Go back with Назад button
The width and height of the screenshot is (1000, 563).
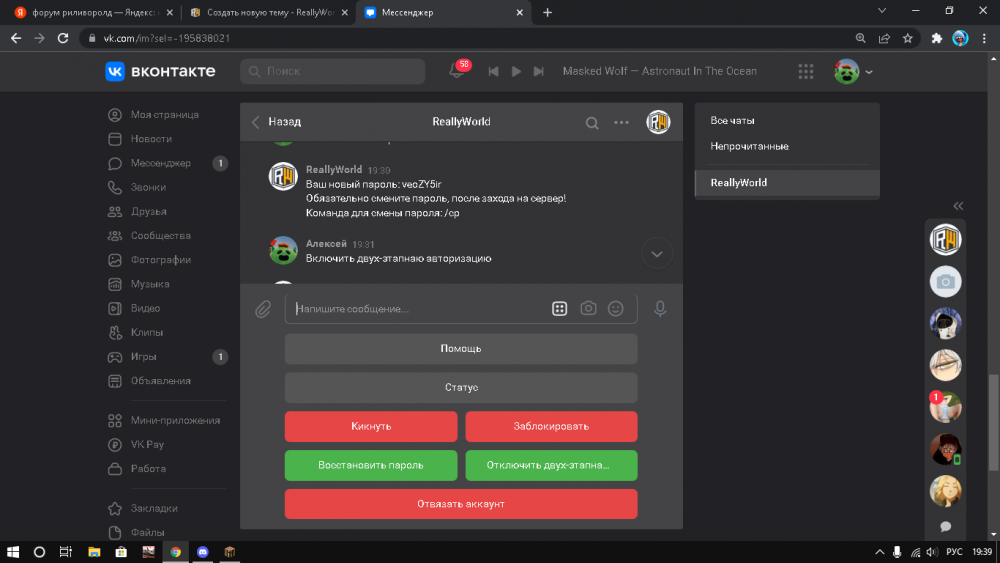click(x=276, y=122)
